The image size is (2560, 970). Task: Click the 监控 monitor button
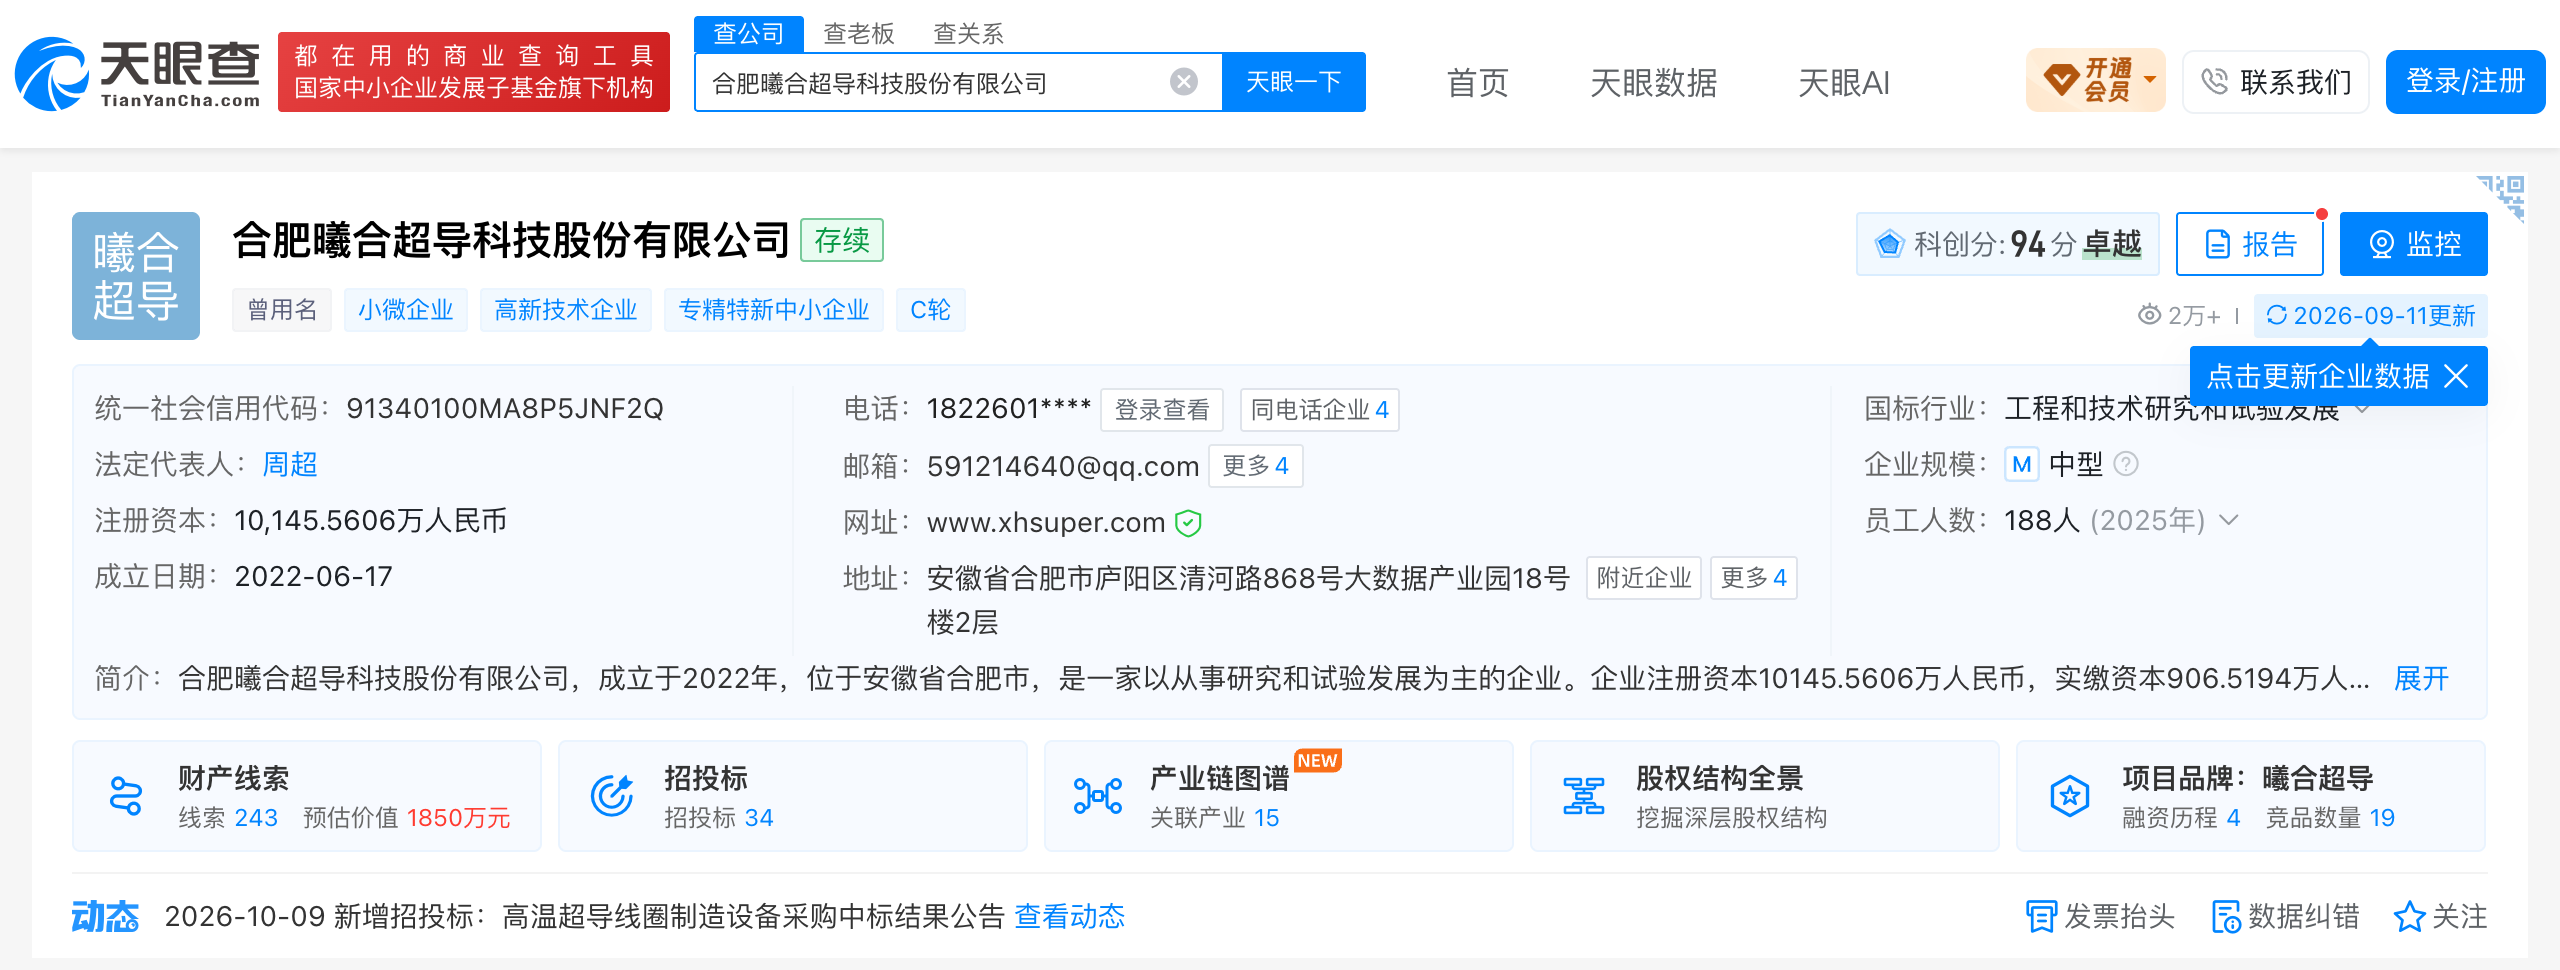point(2414,244)
